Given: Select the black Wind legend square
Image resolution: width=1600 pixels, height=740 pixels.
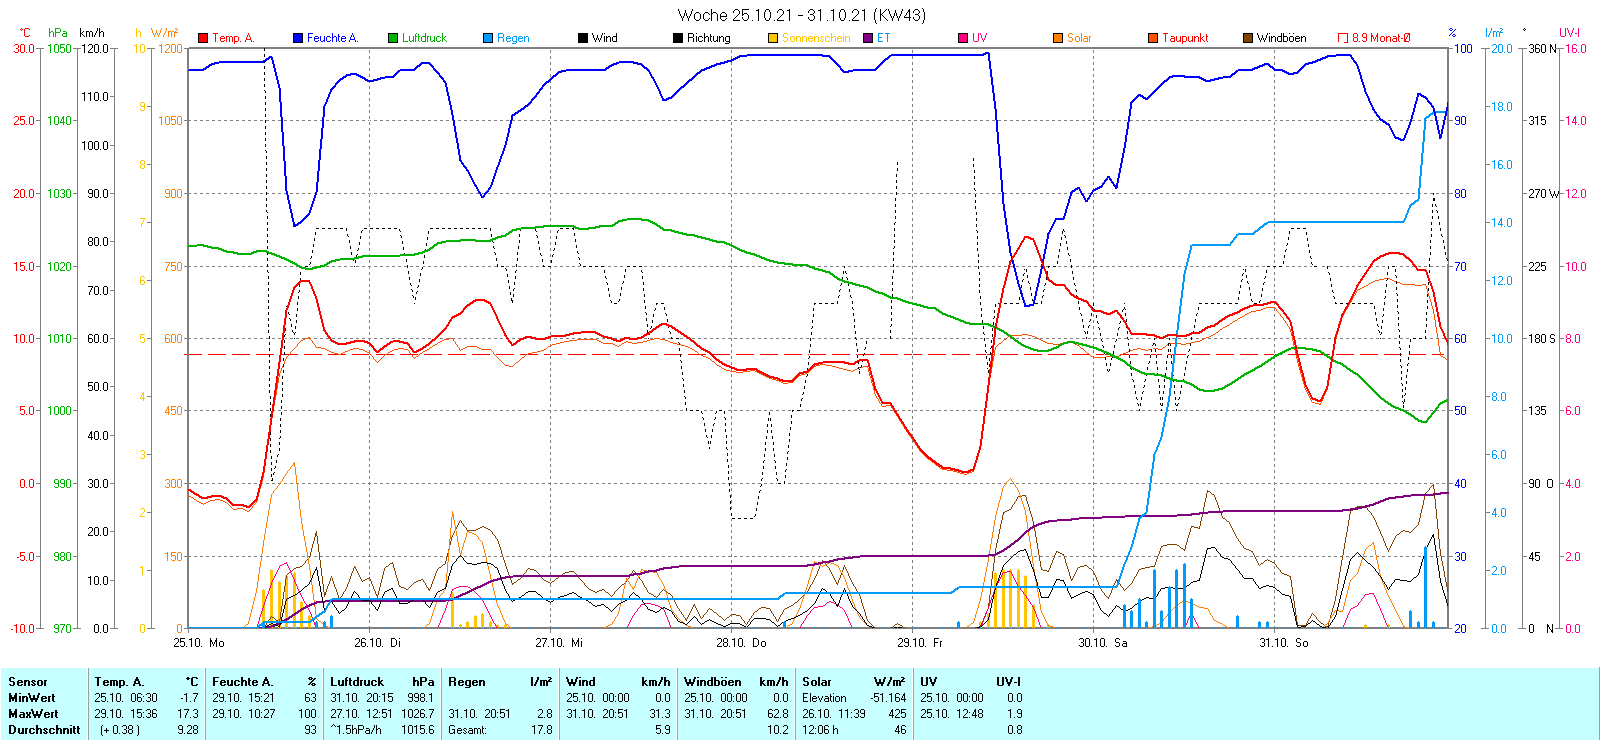Looking at the screenshot, I should (x=583, y=38).
